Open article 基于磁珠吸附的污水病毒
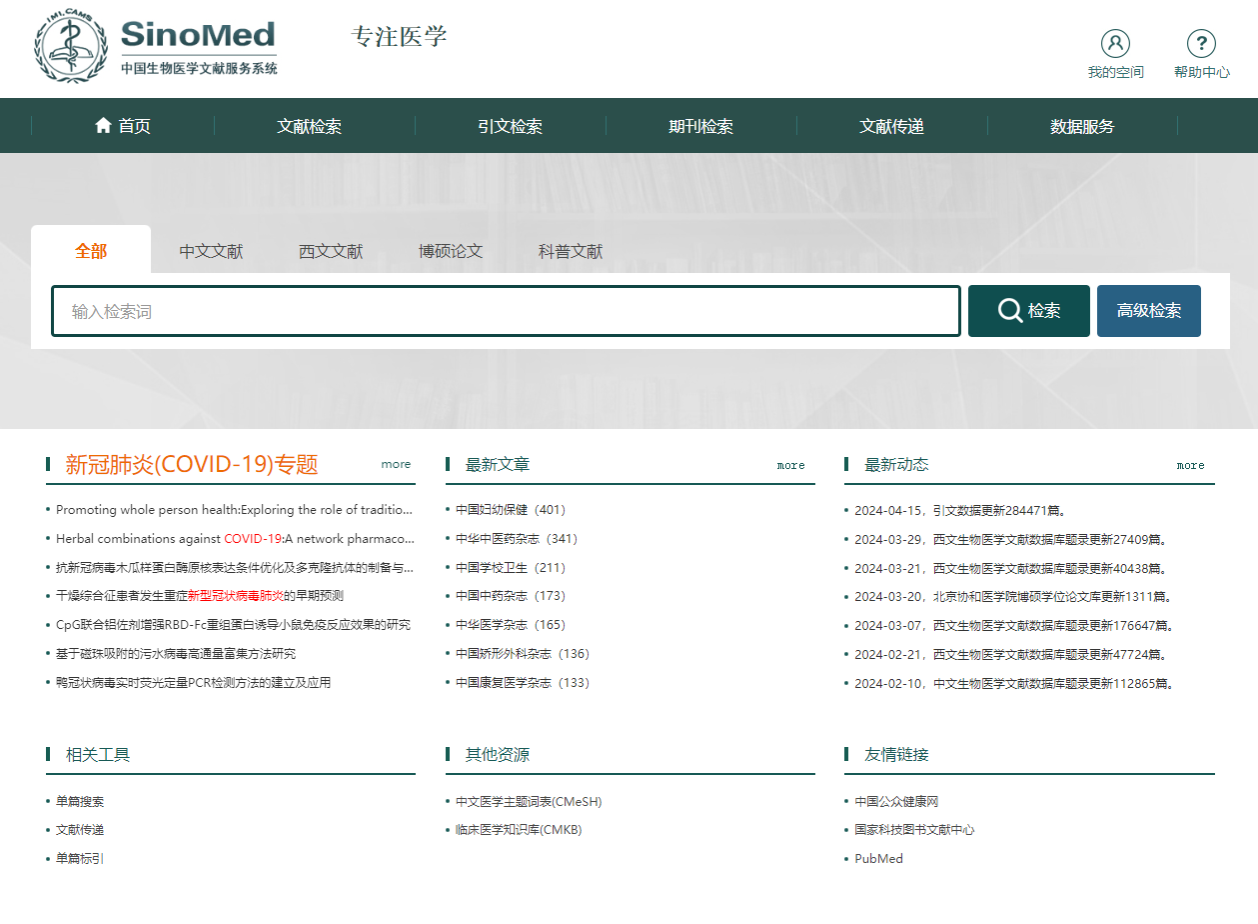The image size is (1258, 924). point(176,654)
